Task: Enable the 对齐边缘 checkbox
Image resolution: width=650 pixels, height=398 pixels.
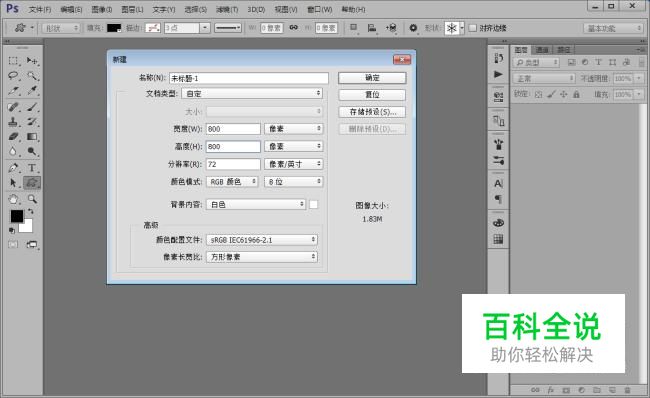Action: [x=473, y=28]
